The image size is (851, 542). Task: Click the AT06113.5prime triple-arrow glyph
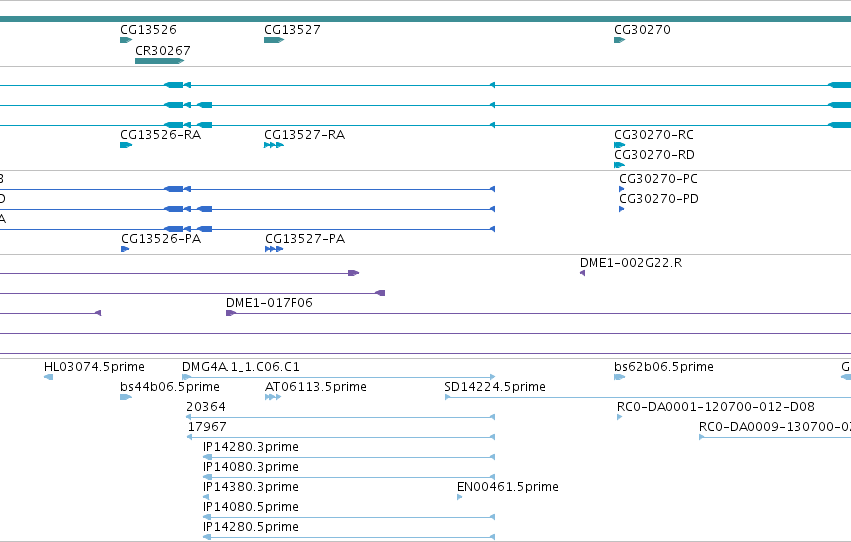(272, 397)
